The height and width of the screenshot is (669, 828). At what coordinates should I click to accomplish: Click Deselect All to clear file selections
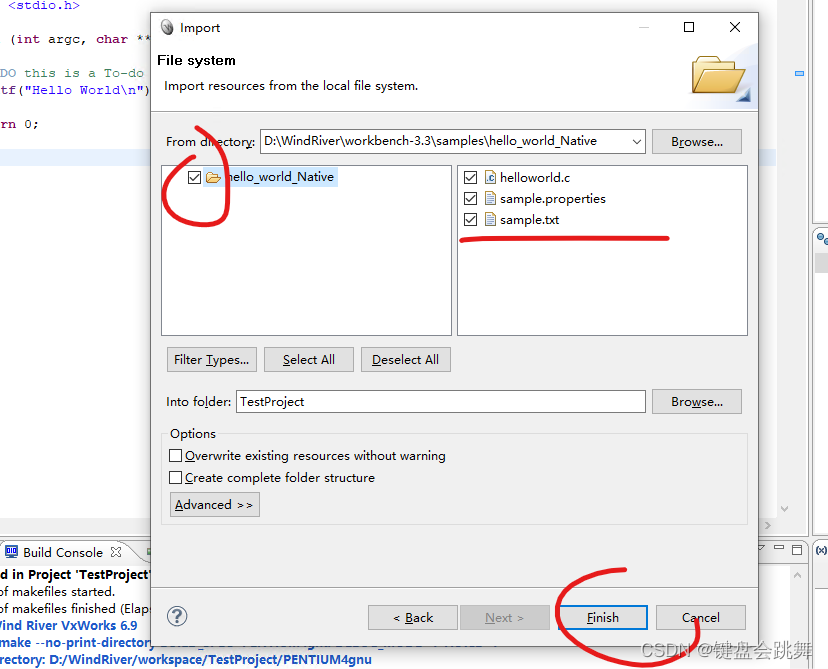pyautogui.click(x=405, y=359)
